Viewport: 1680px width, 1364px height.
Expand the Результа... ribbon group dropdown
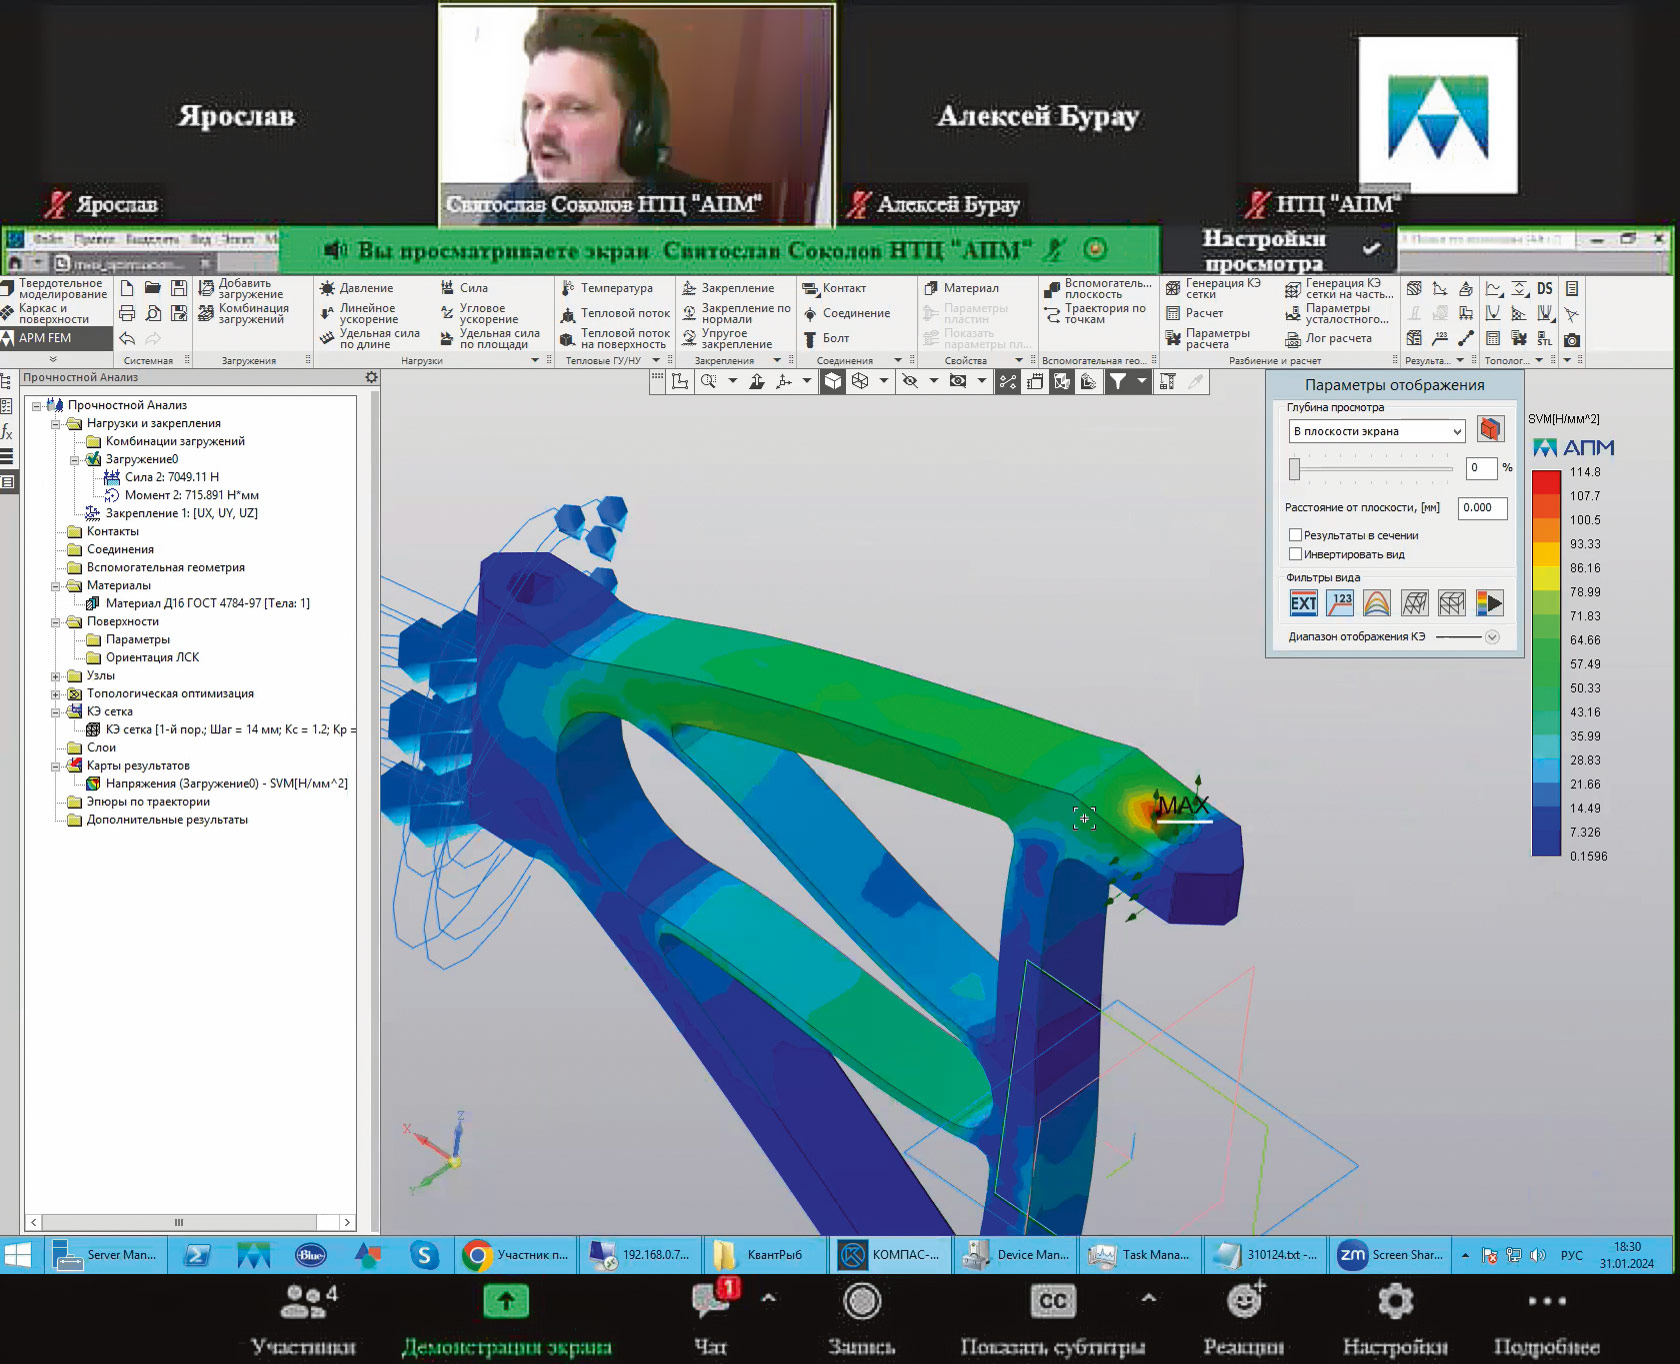click(x=1460, y=360)
